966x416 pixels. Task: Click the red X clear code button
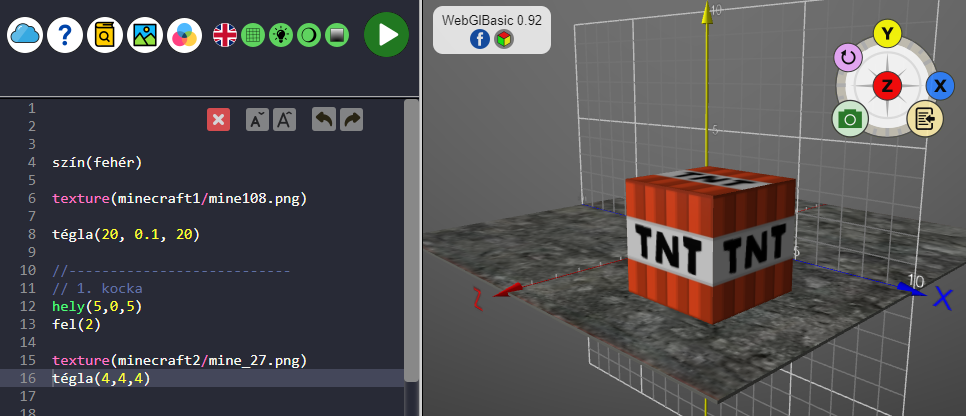pyautogui.click(x=219, y=120)
